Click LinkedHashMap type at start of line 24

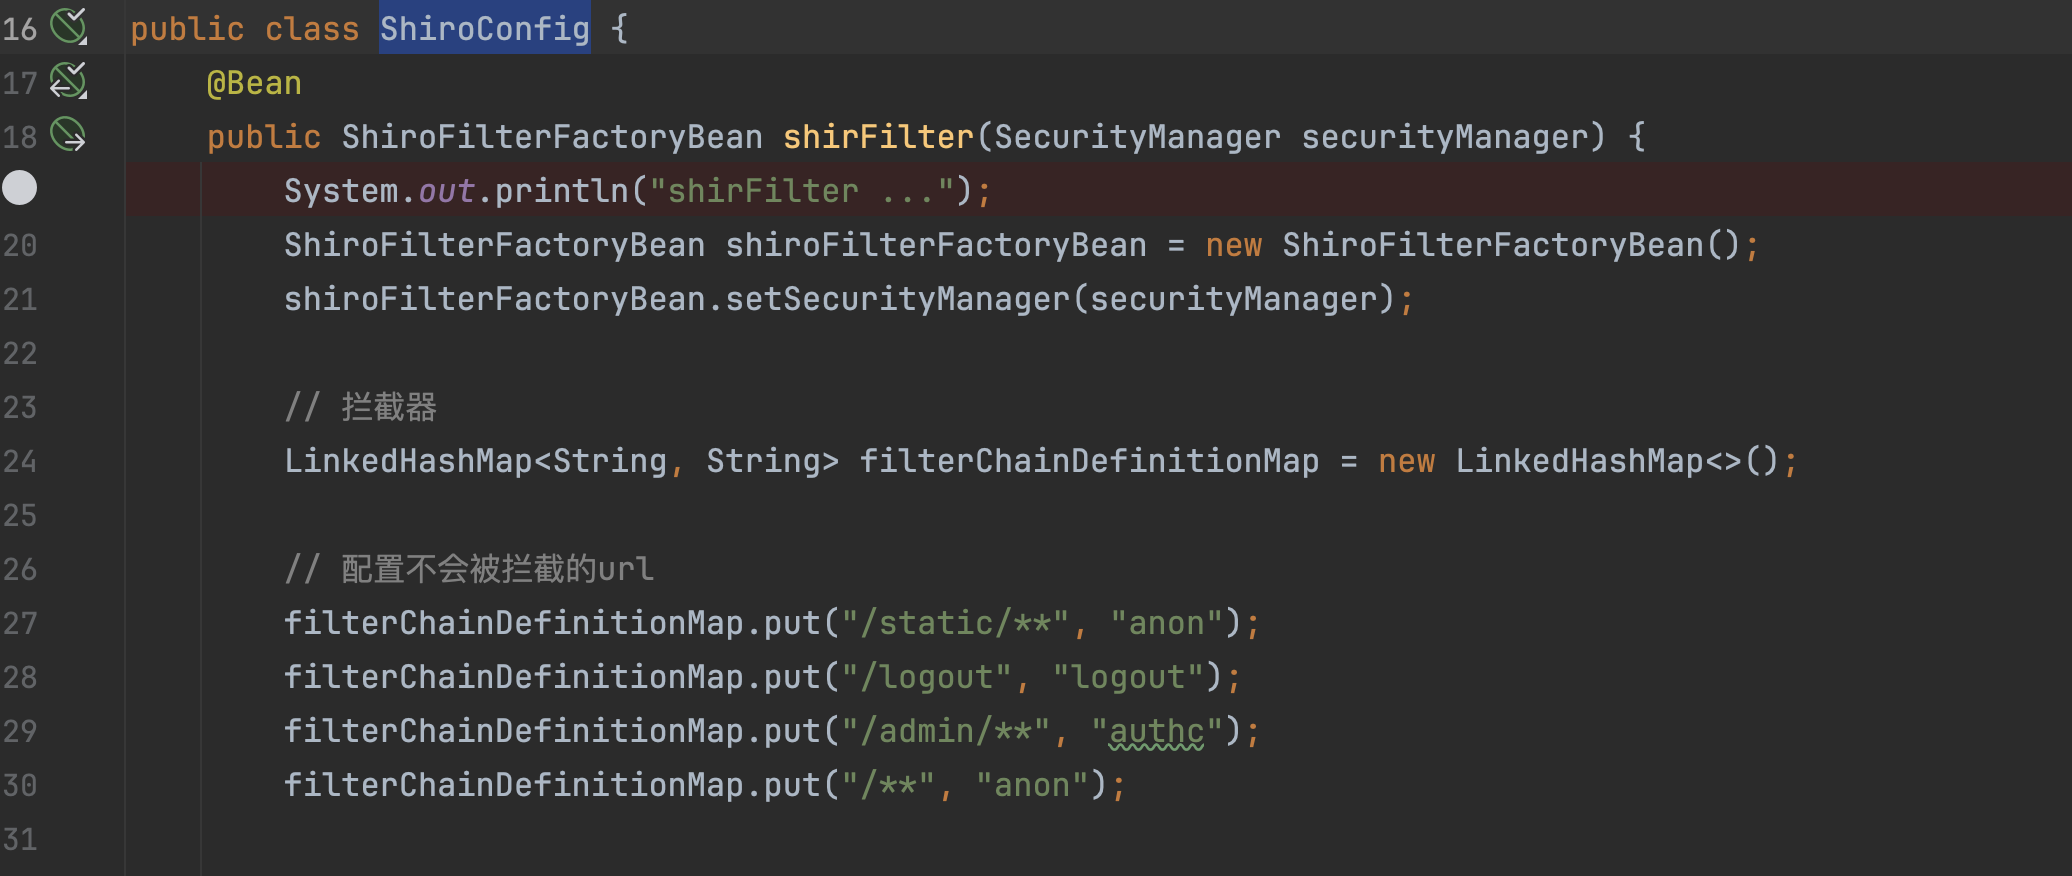click(408, 462)
